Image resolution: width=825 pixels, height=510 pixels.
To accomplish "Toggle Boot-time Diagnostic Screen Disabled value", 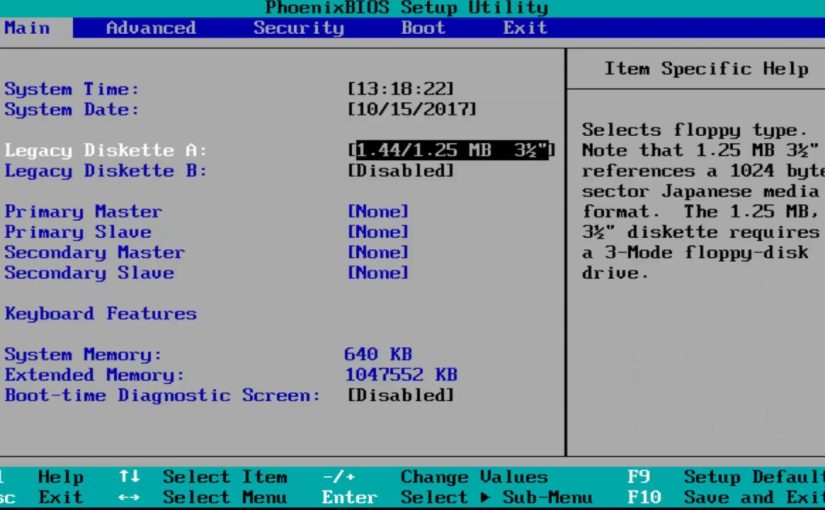I will [x=400, y=395].
